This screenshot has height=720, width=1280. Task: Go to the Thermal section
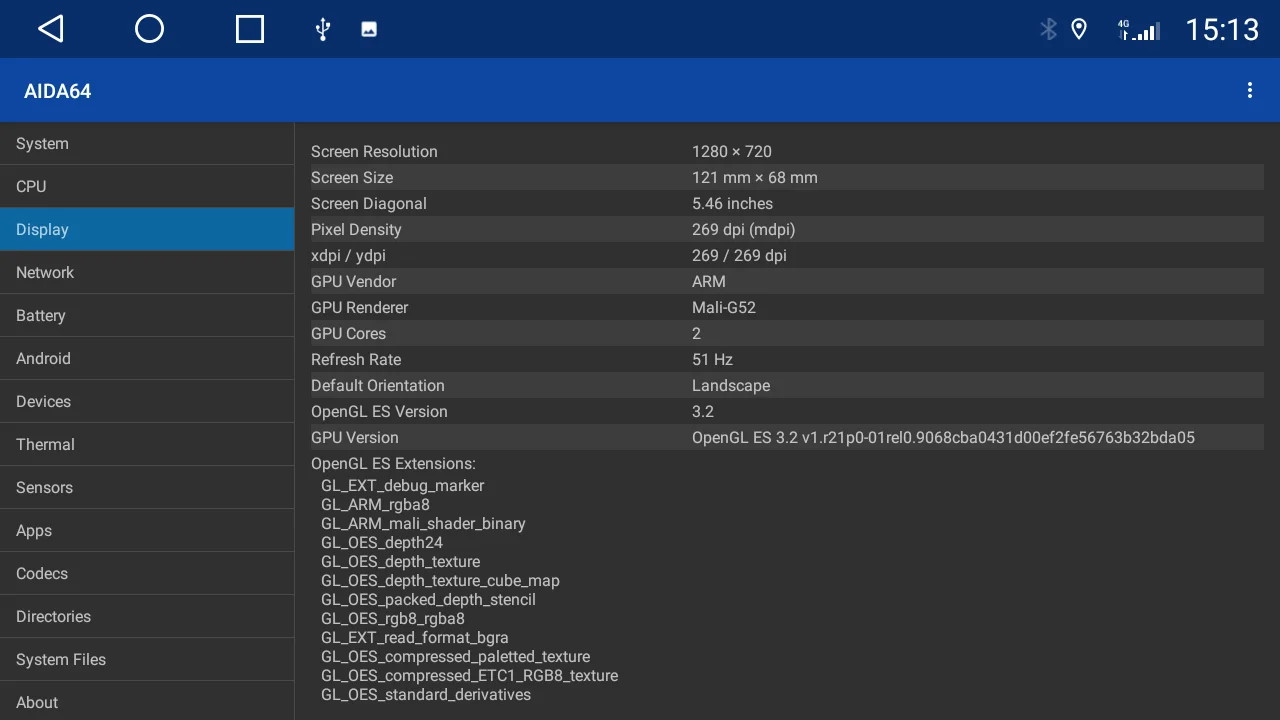point(147,445)
